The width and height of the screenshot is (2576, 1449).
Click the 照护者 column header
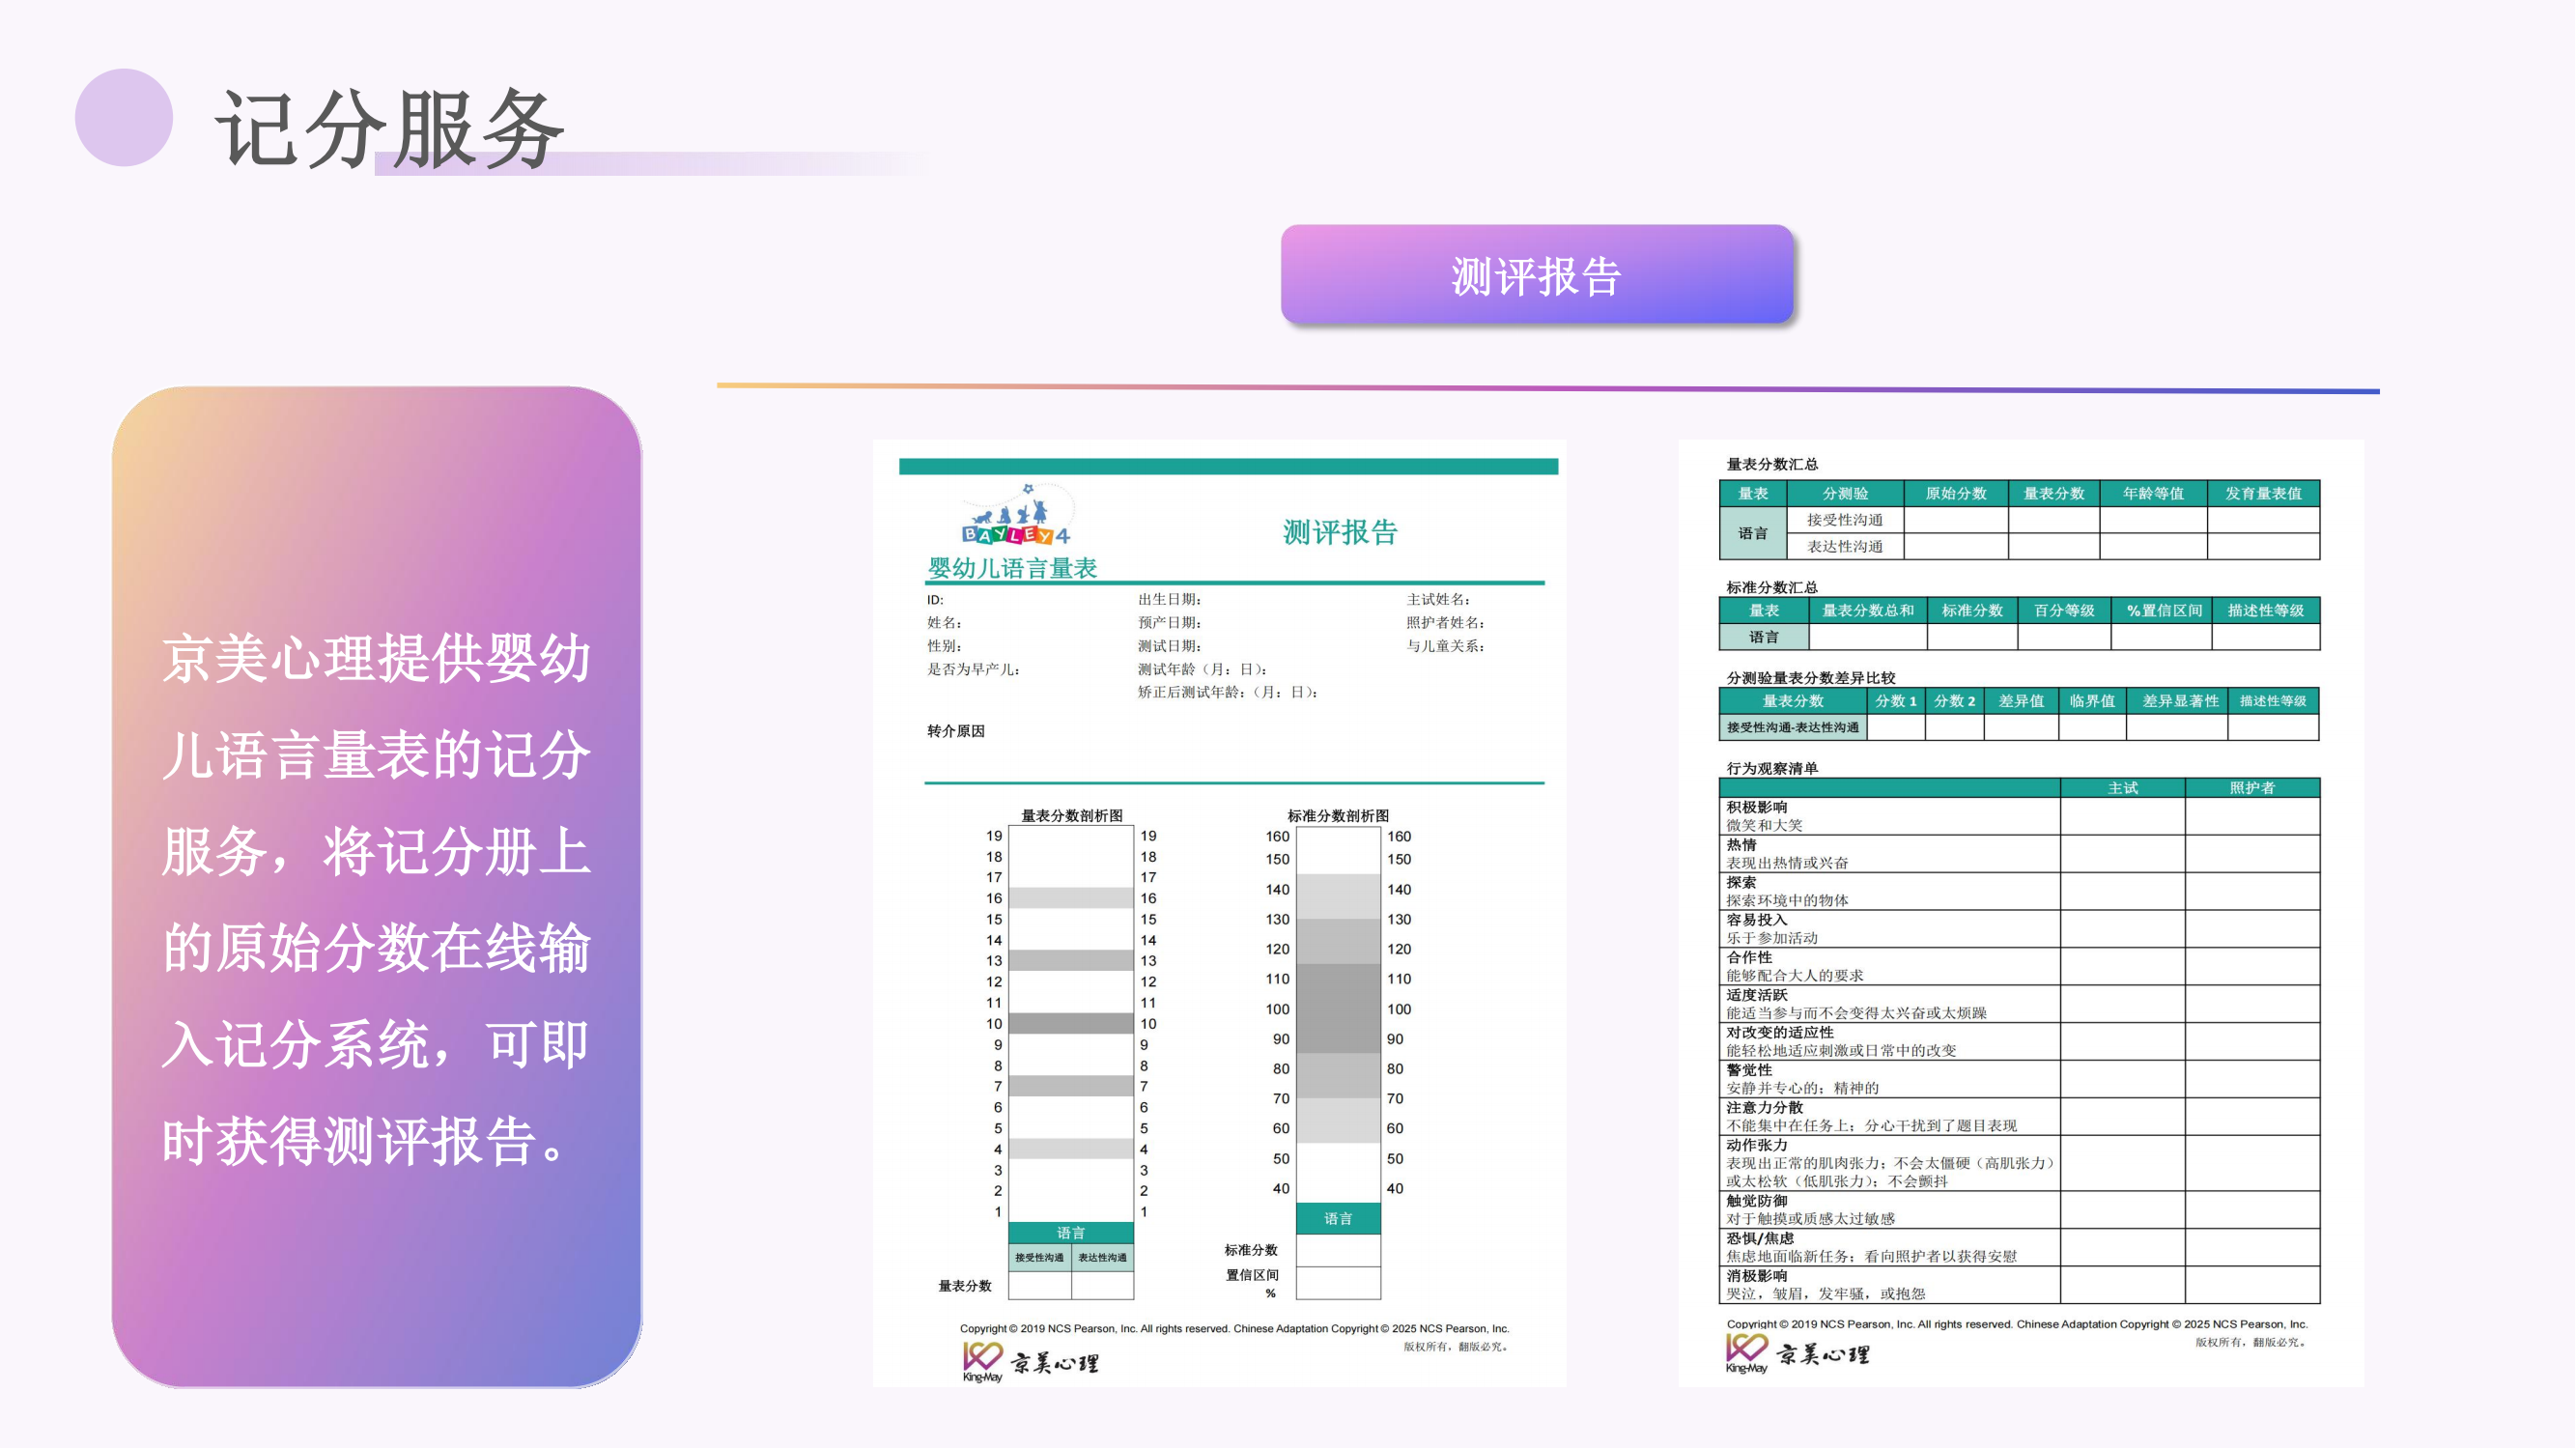[x=2251, y=788]
